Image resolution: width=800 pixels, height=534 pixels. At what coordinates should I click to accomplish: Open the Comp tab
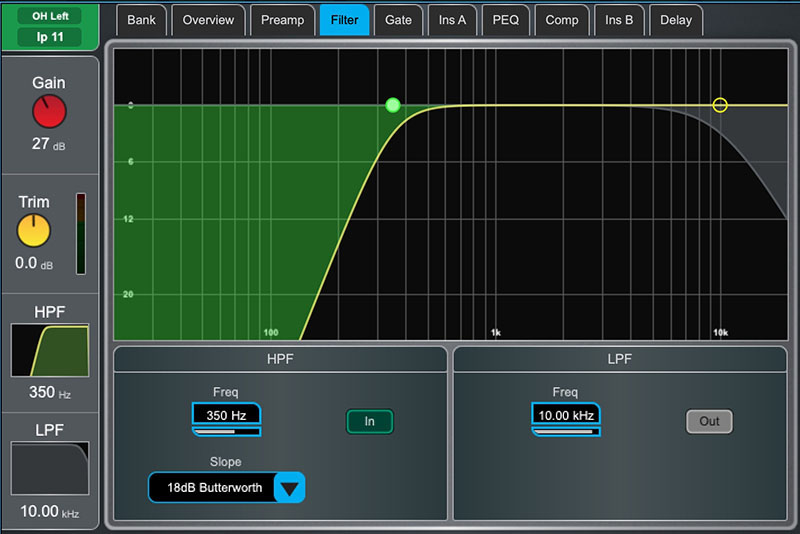(x=562, y=20)
